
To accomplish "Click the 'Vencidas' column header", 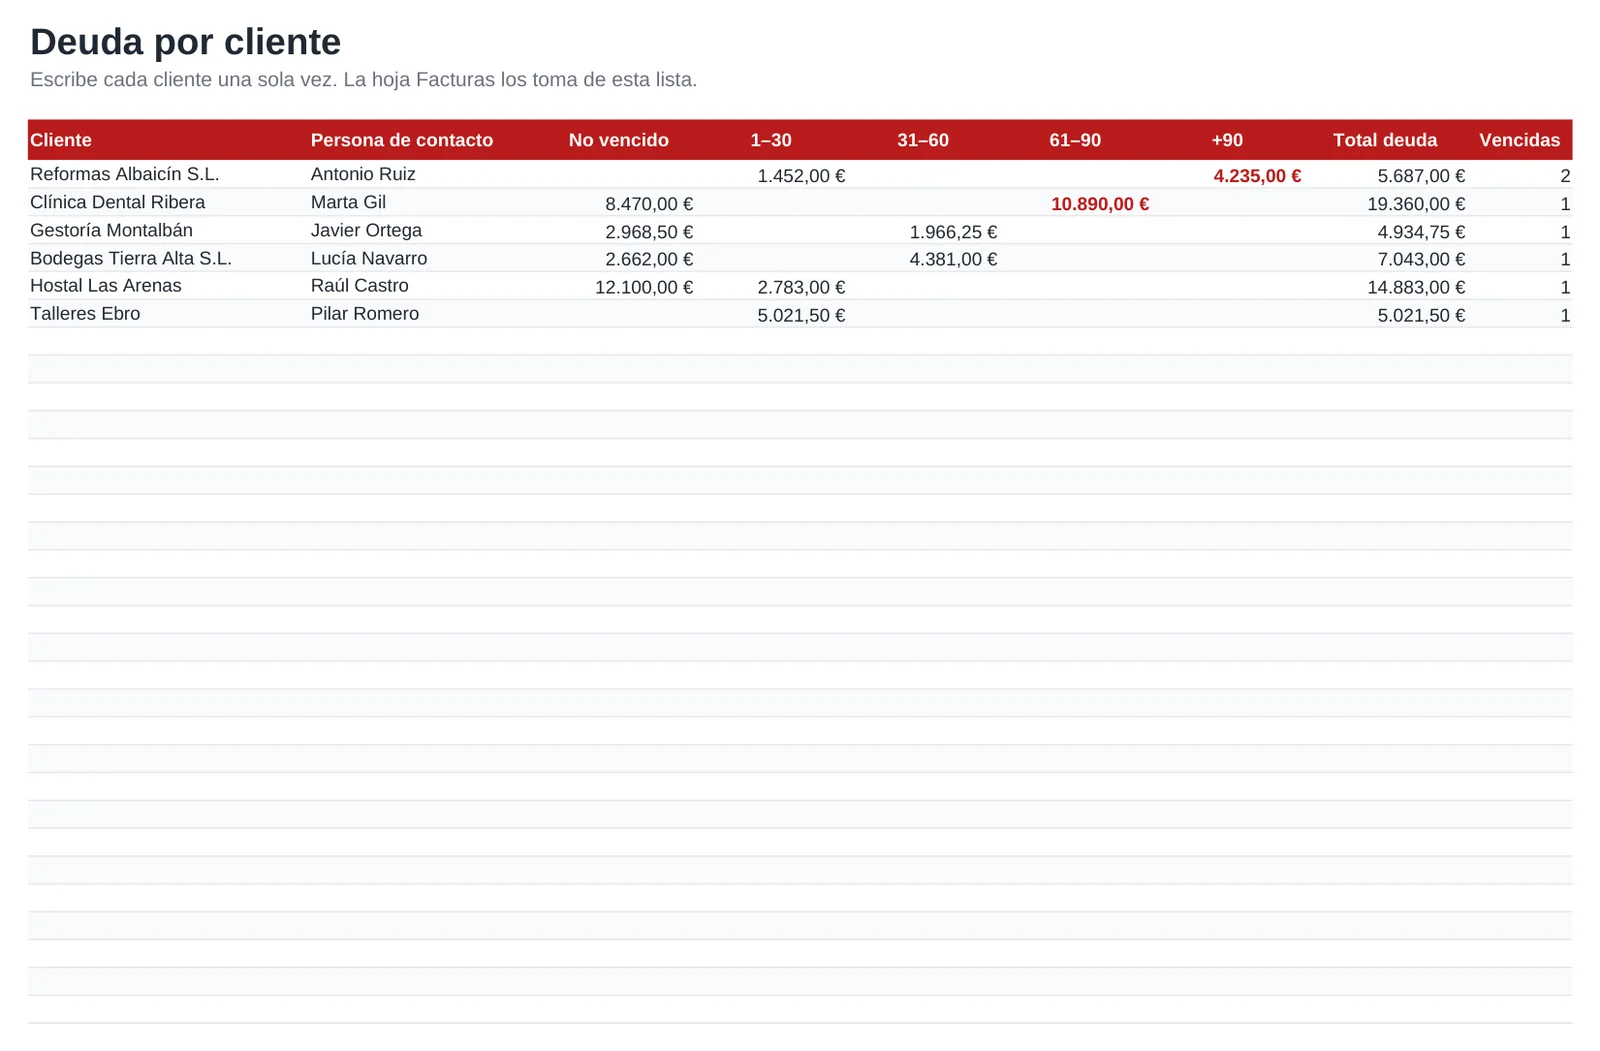I will click(x=1520, y=140).
